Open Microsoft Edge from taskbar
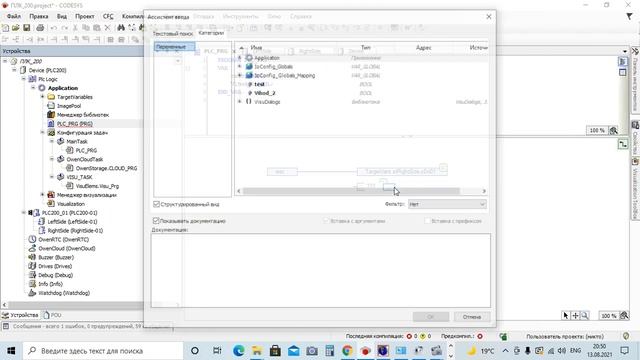Screen dimensions: 640x360 pyautogui.click(x=239, y=351)
